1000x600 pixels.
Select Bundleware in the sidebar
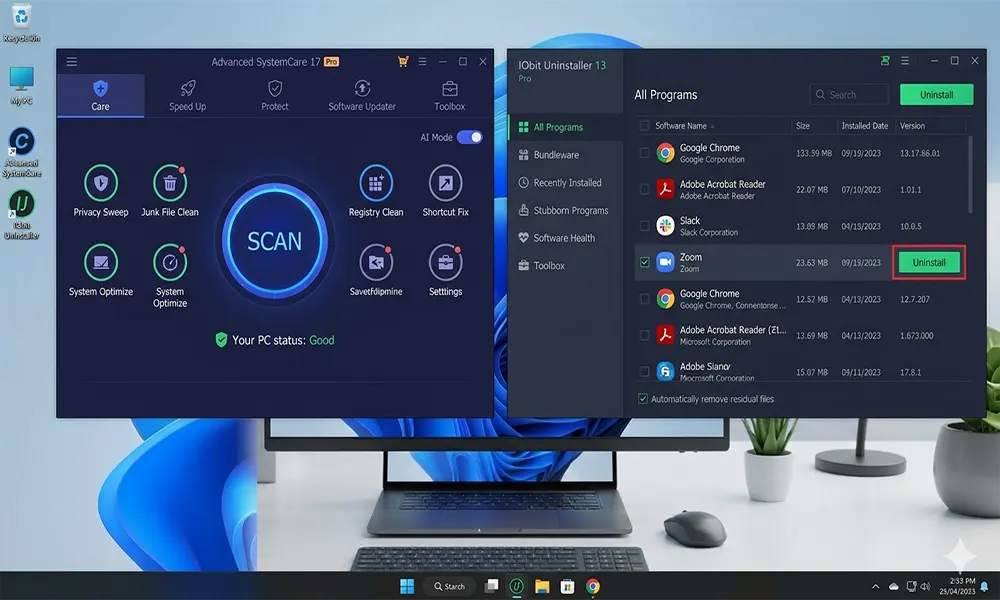click(566, 155)
